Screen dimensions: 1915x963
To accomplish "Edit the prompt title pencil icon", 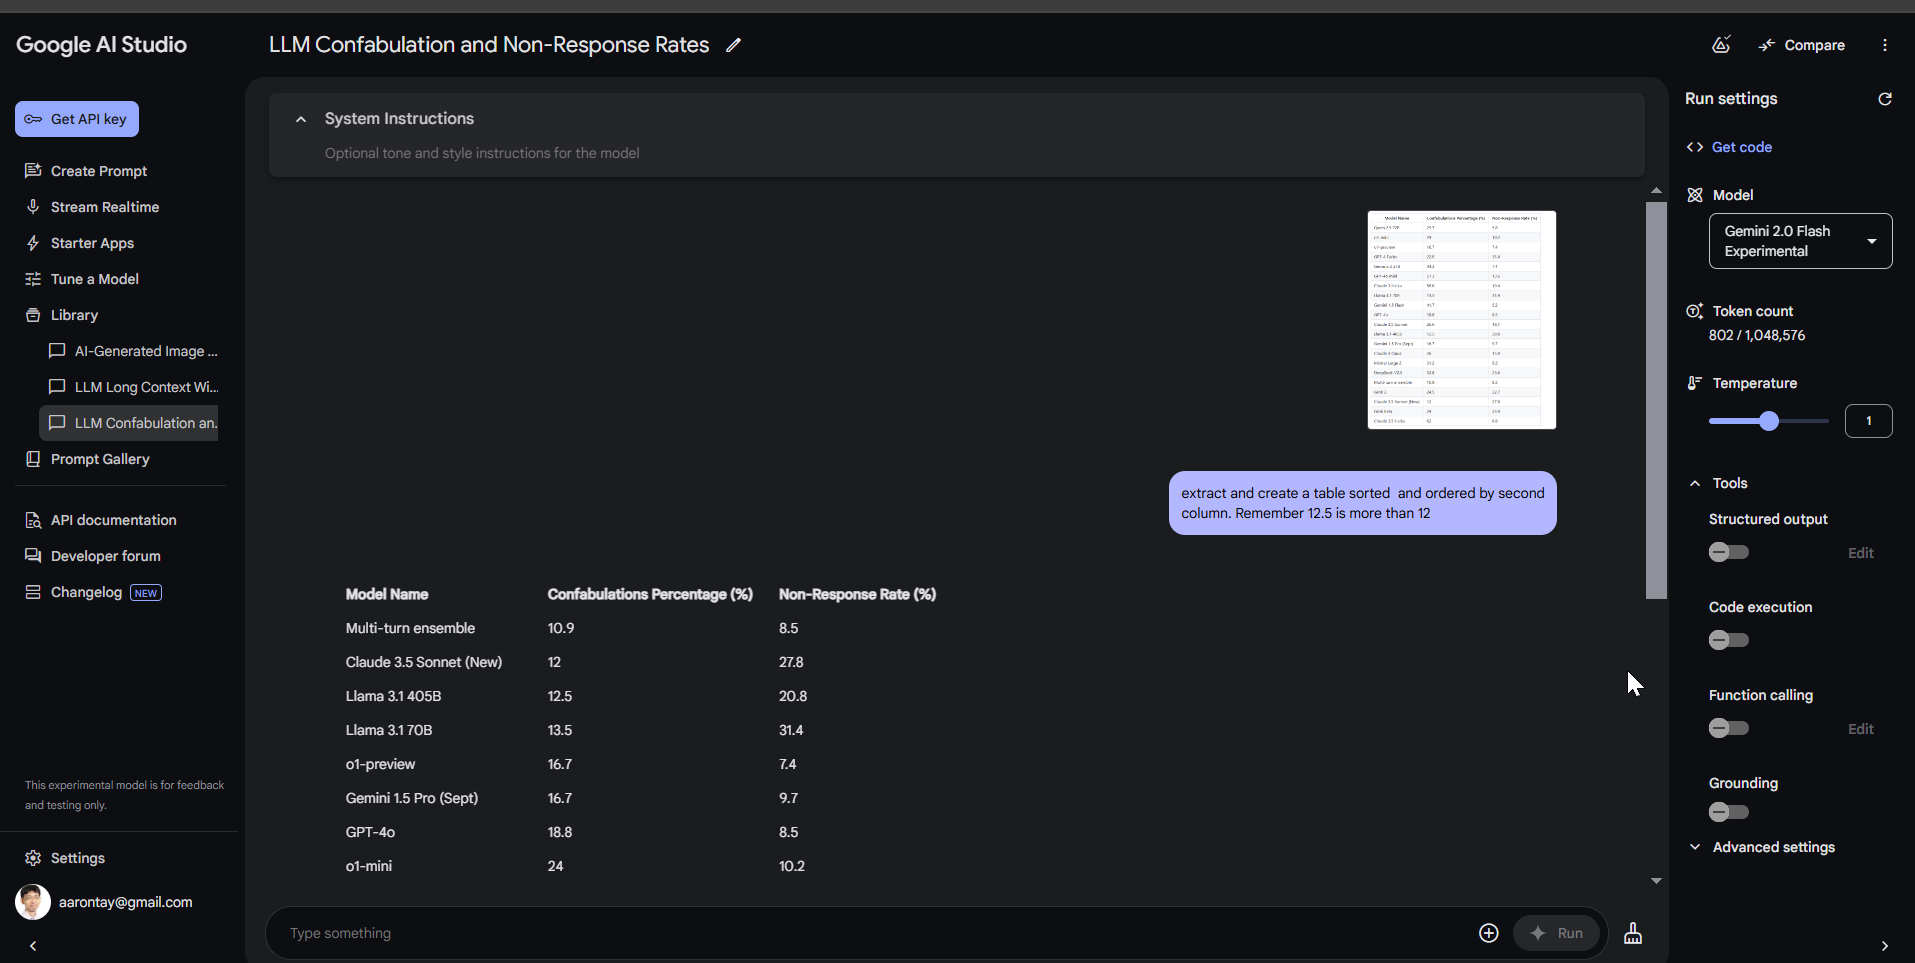I will click(x=734, y=45).
